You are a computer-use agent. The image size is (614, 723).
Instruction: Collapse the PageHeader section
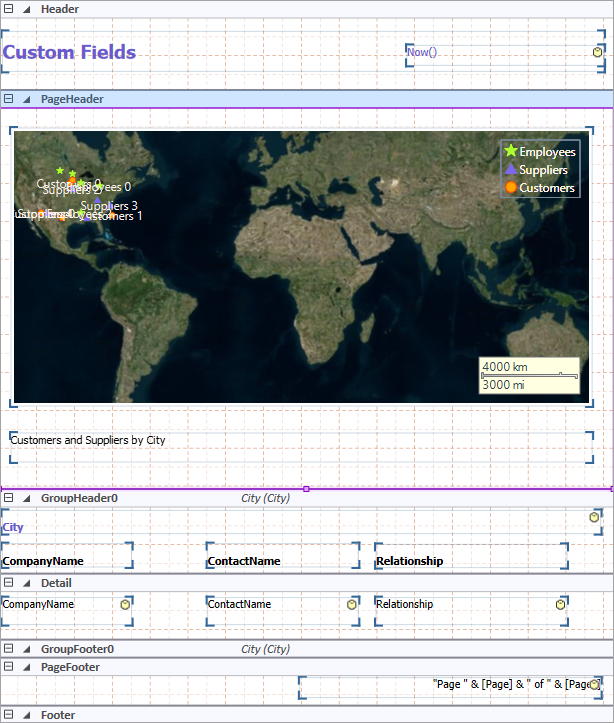tap(9, 99)
